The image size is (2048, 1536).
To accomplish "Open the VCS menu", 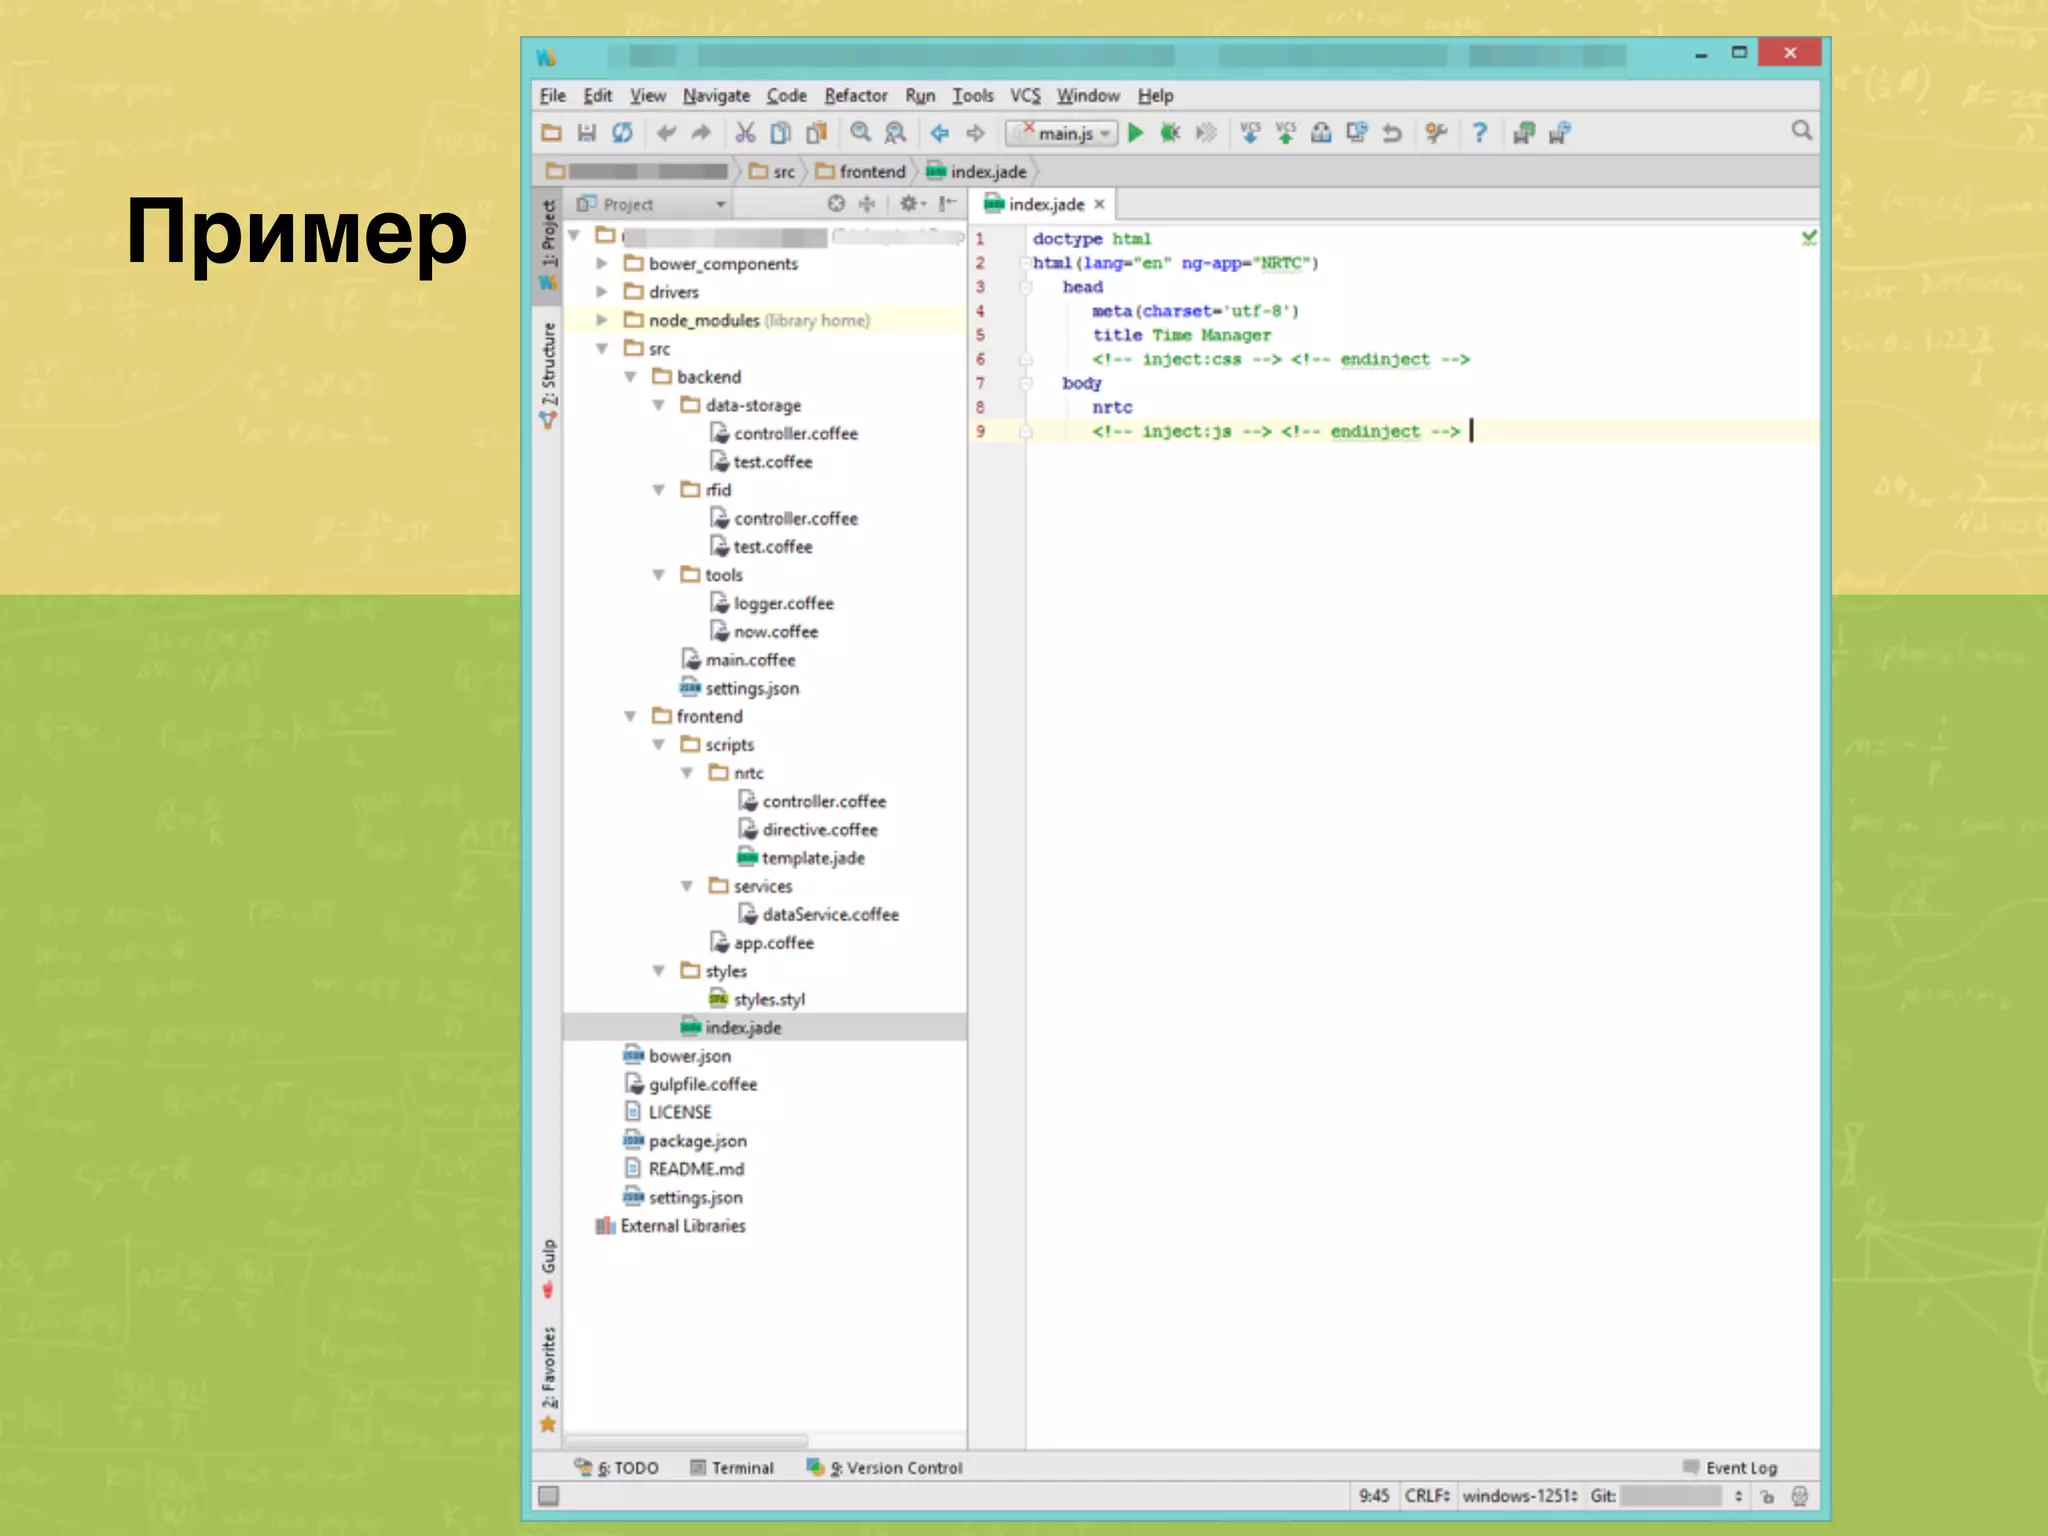I will click(1025, 95).
